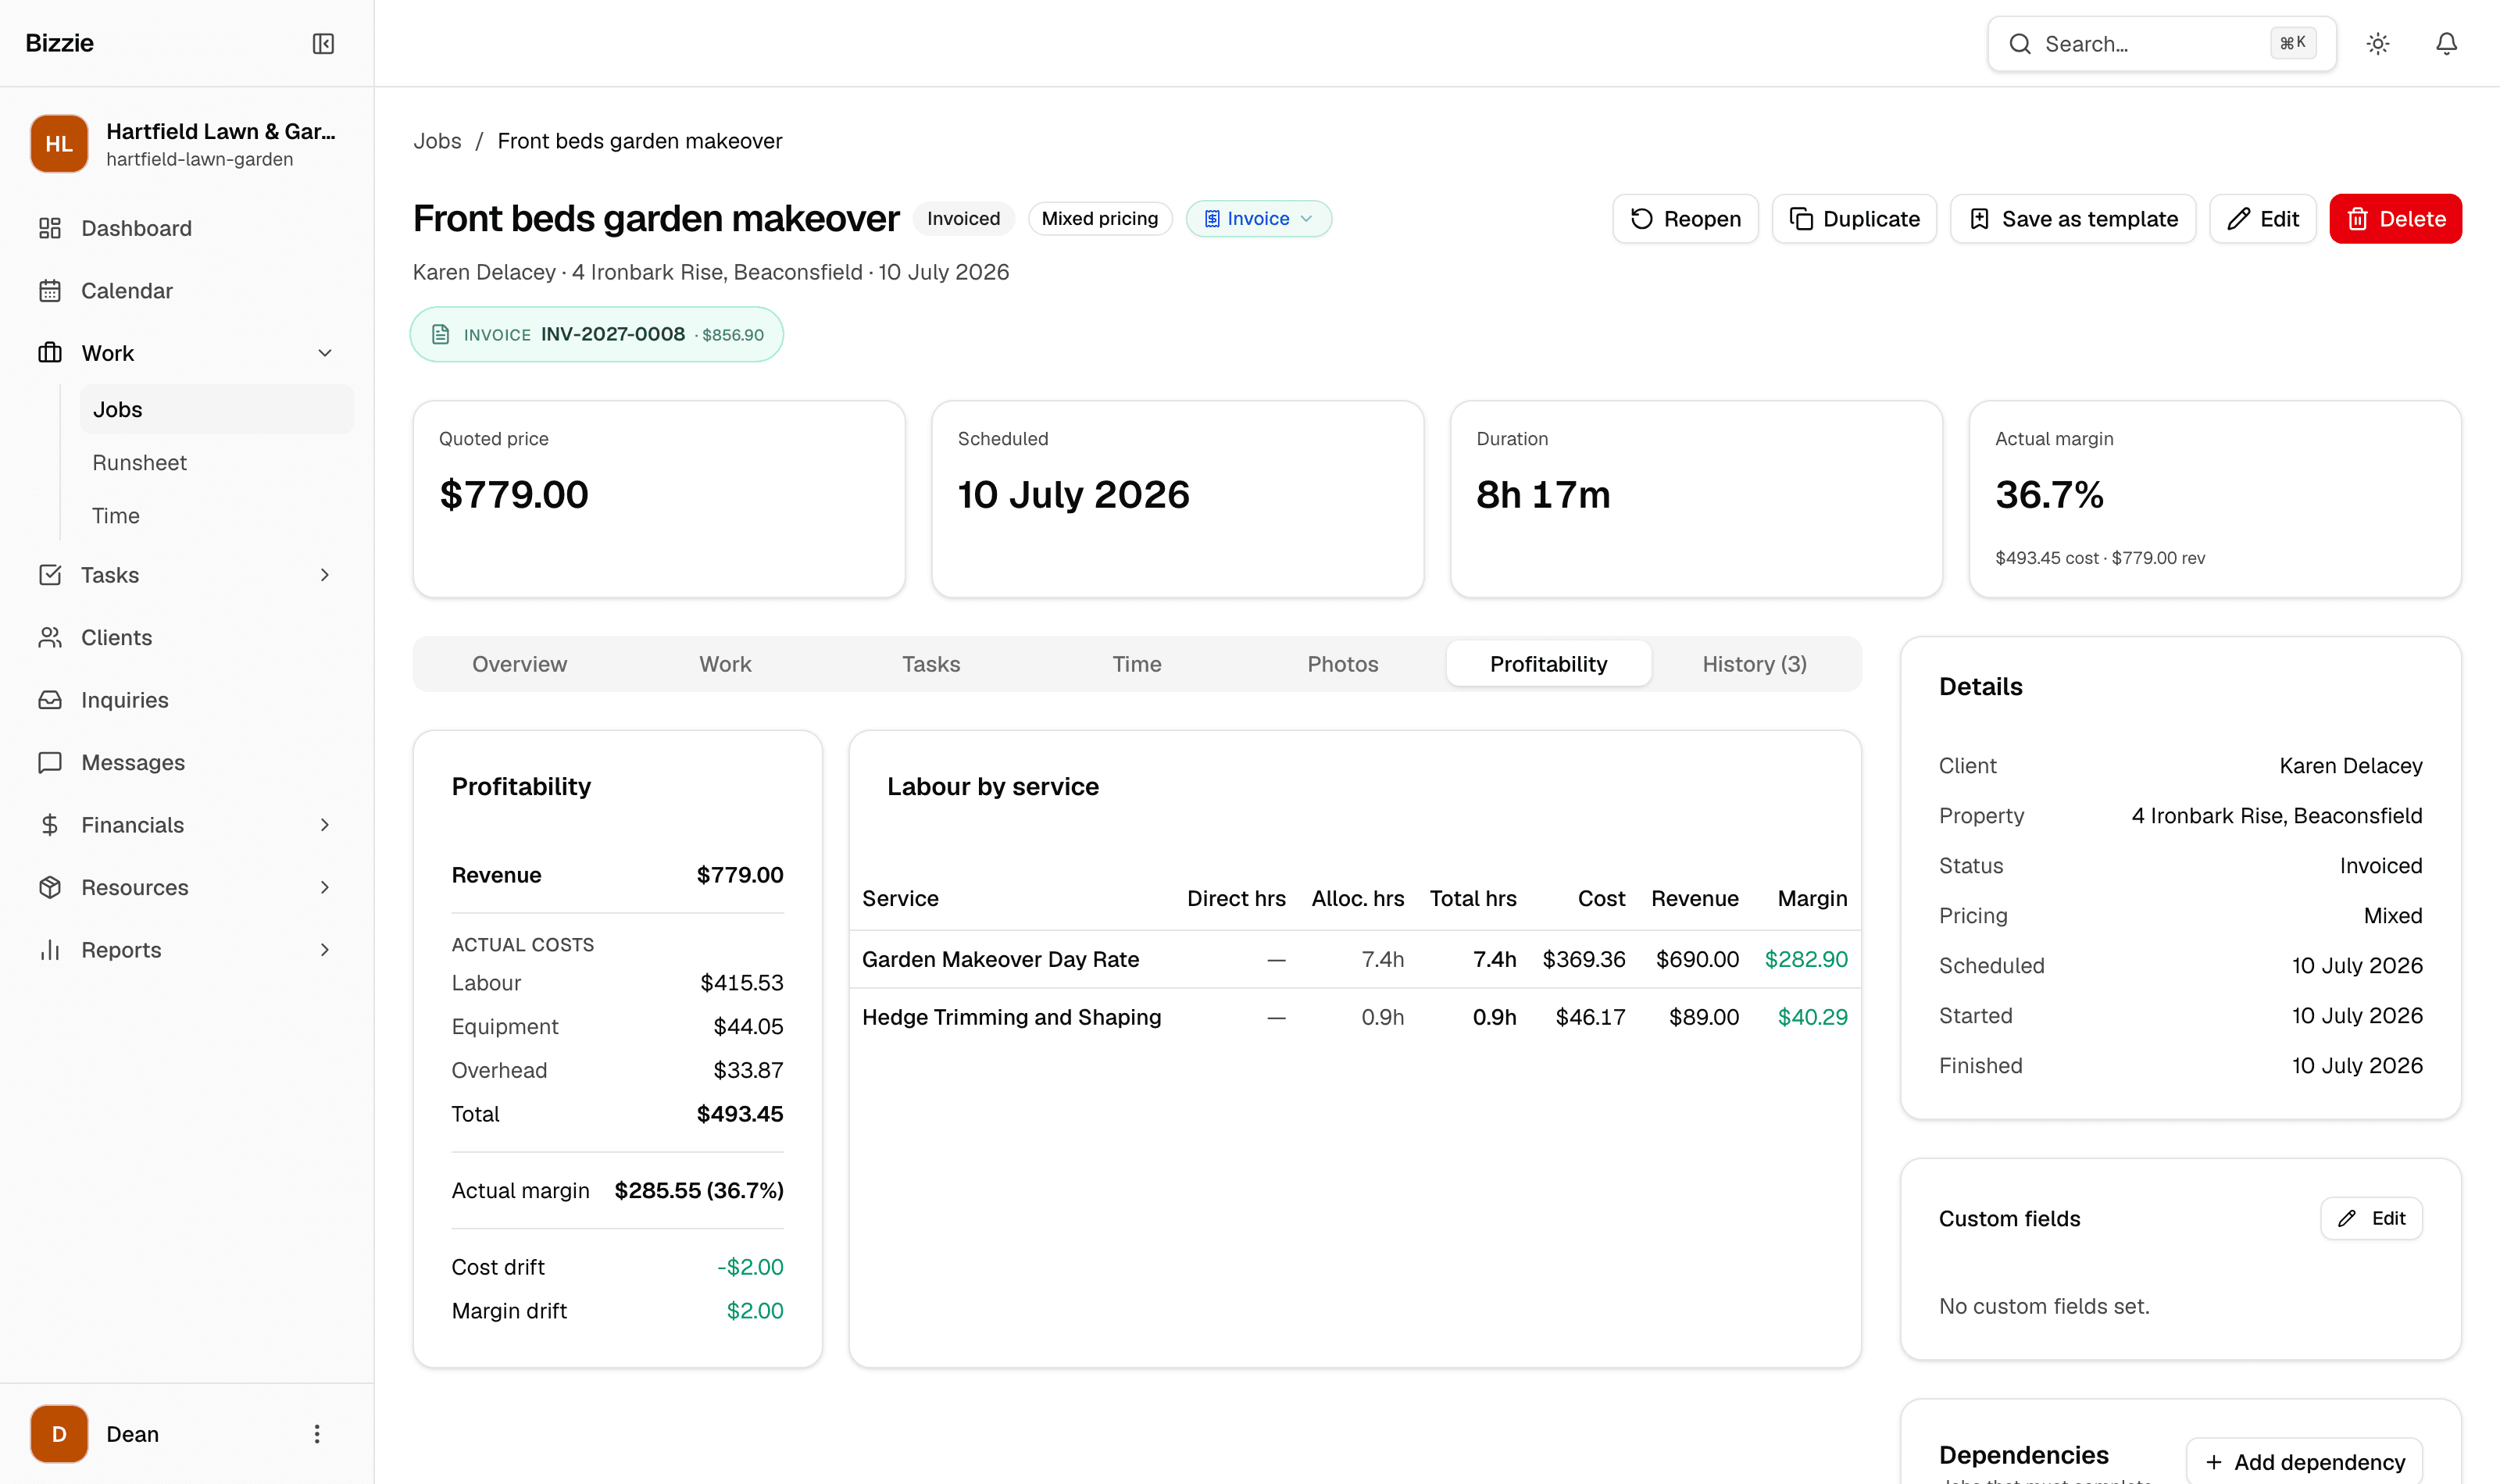
Task: Open Time under Work
Action: click(217, 516)
